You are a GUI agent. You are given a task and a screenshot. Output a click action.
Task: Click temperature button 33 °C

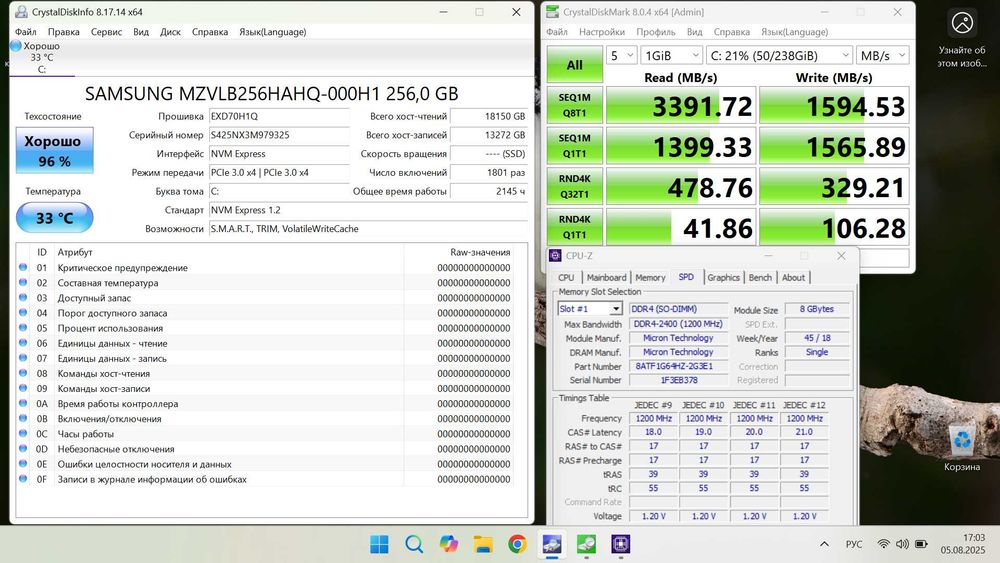pos(55,217)
